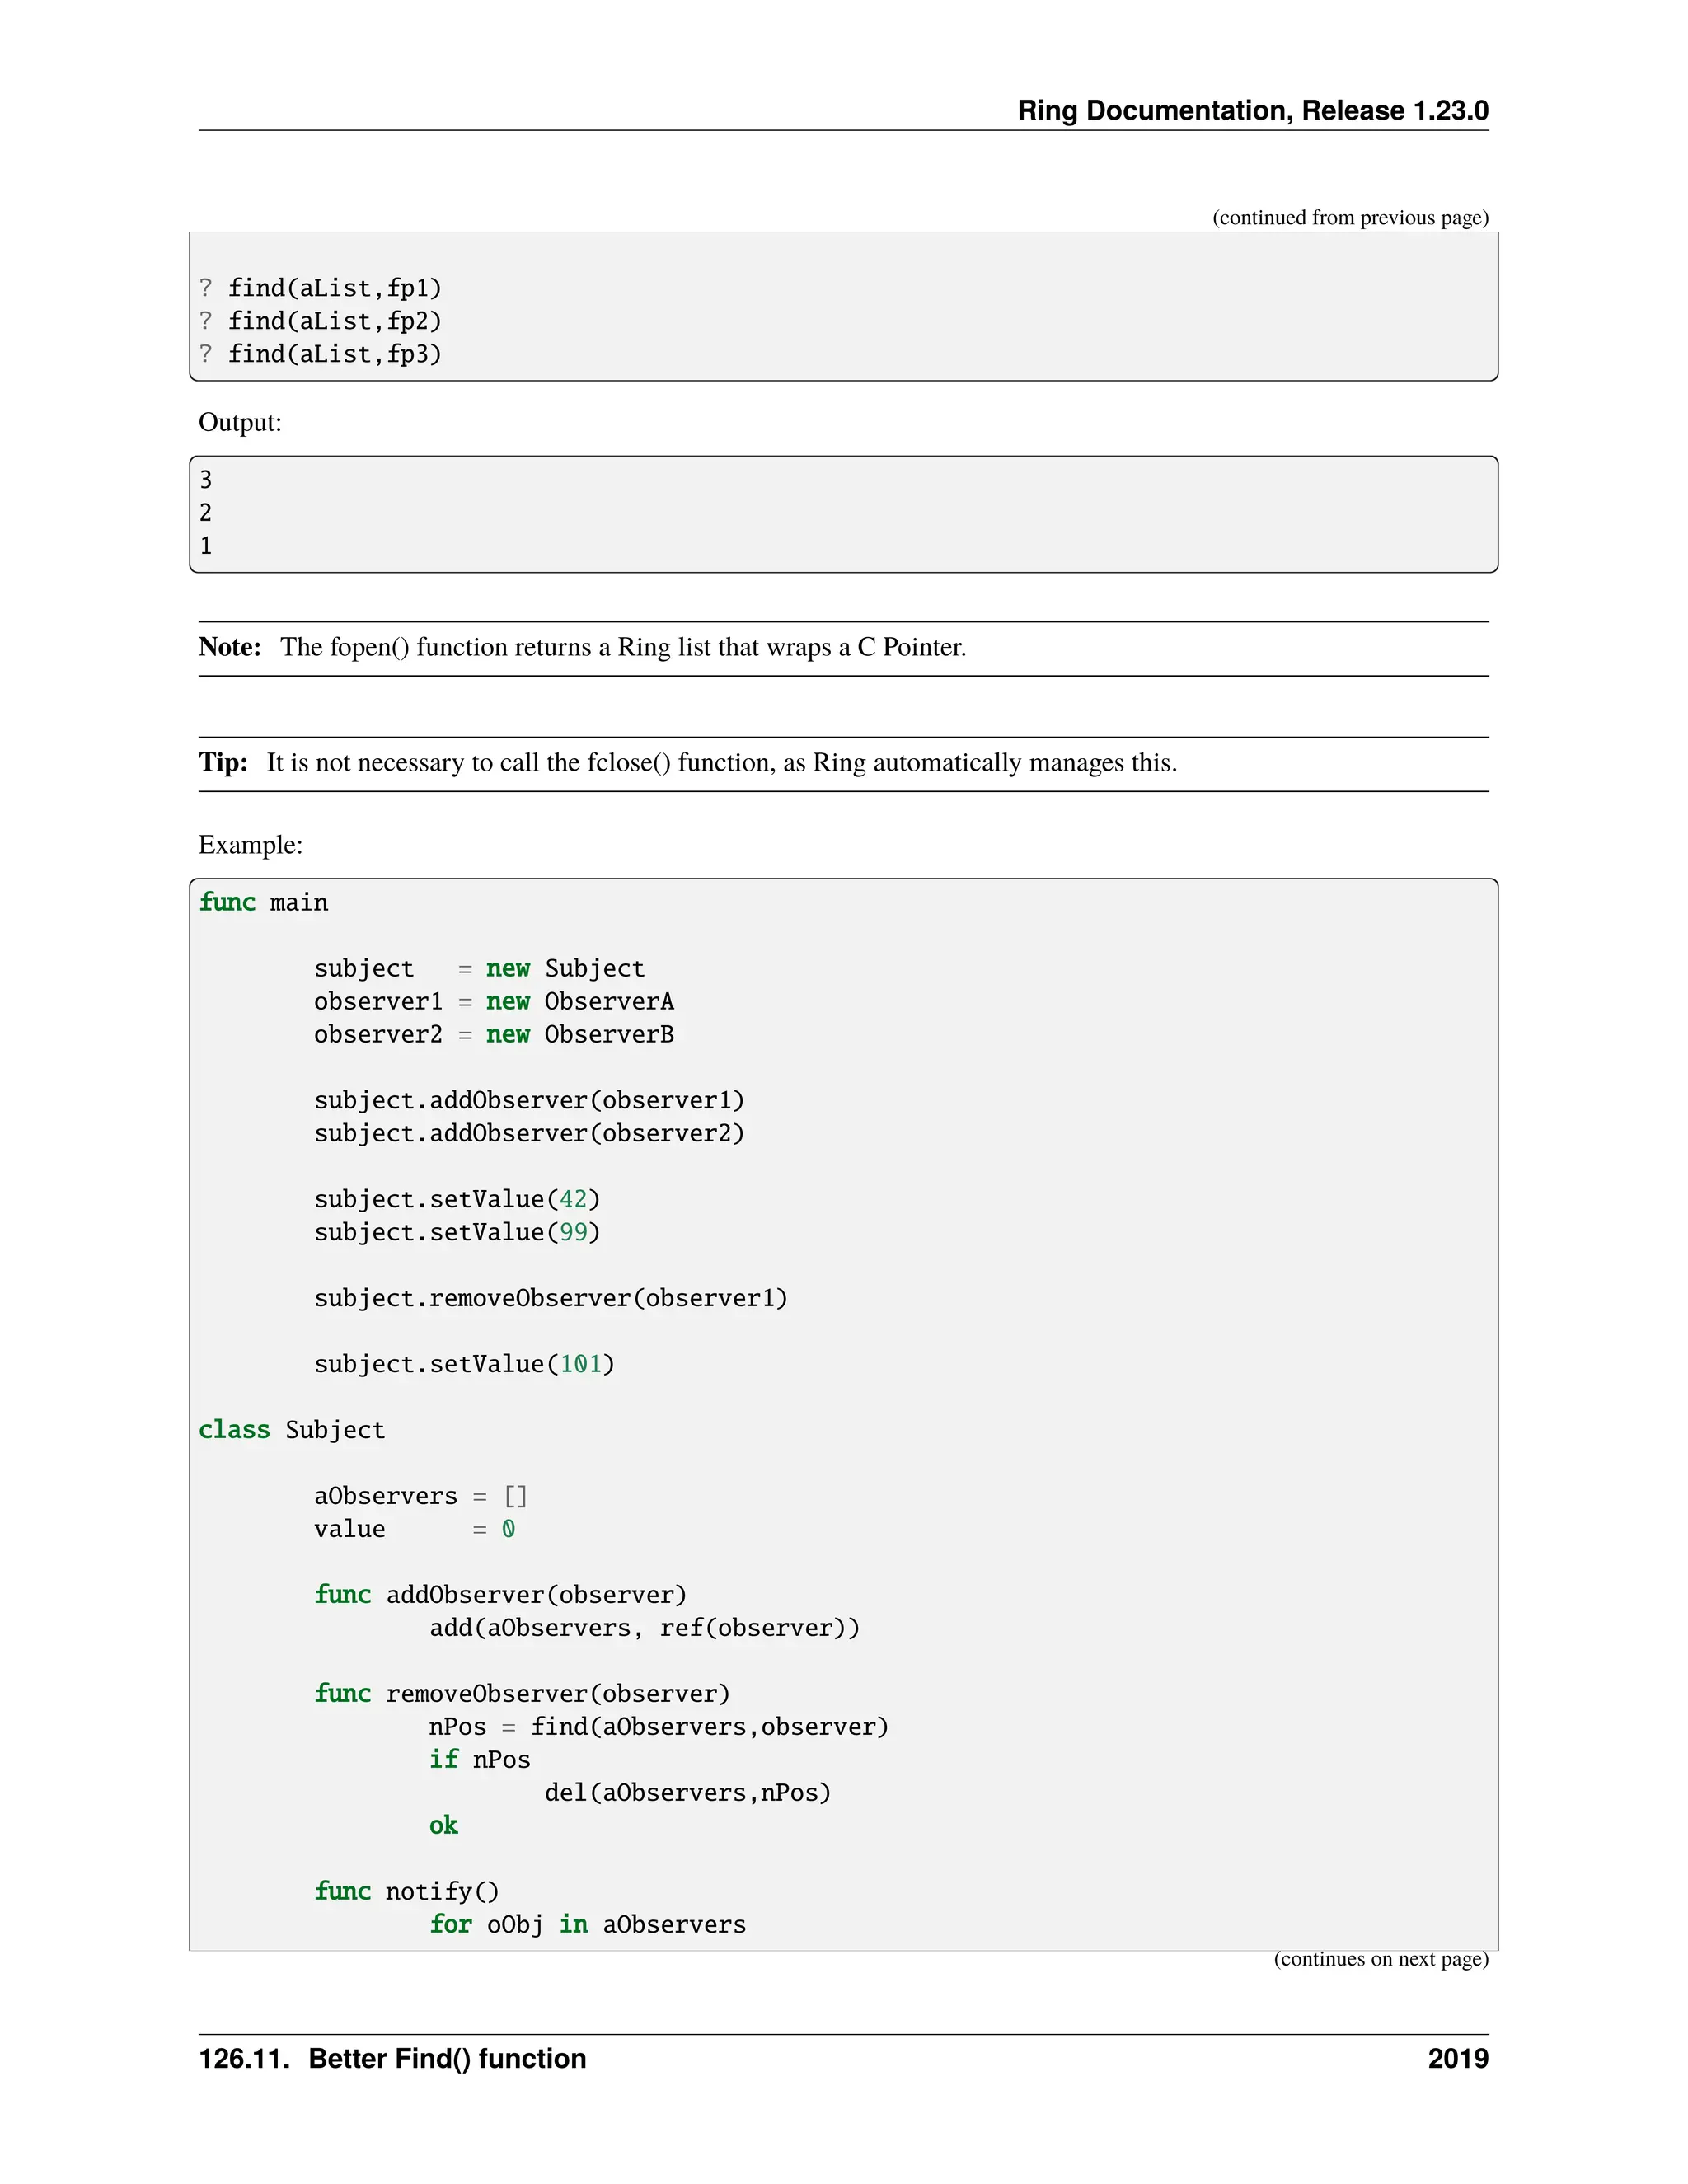Click 'func removeObserver(observer)' line
The height and width of the screenshot is (2184, 1688).
(522, 1694)
